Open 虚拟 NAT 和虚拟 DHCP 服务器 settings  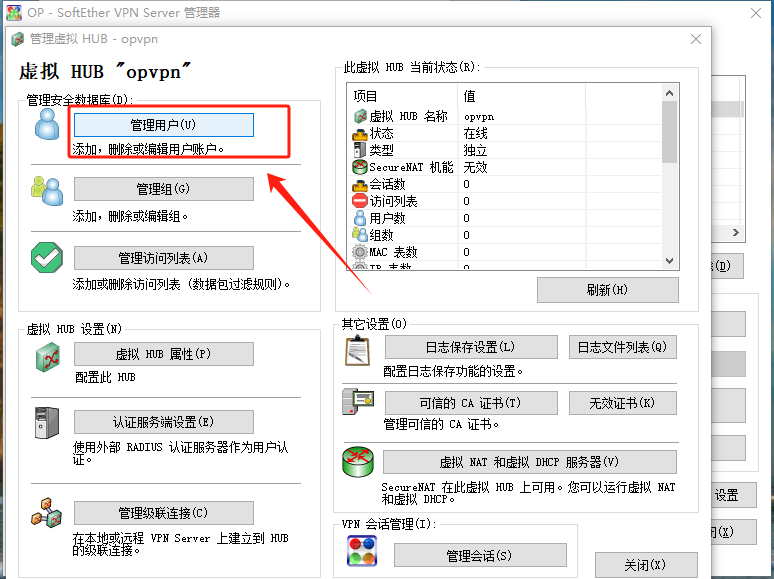[529, 462]
